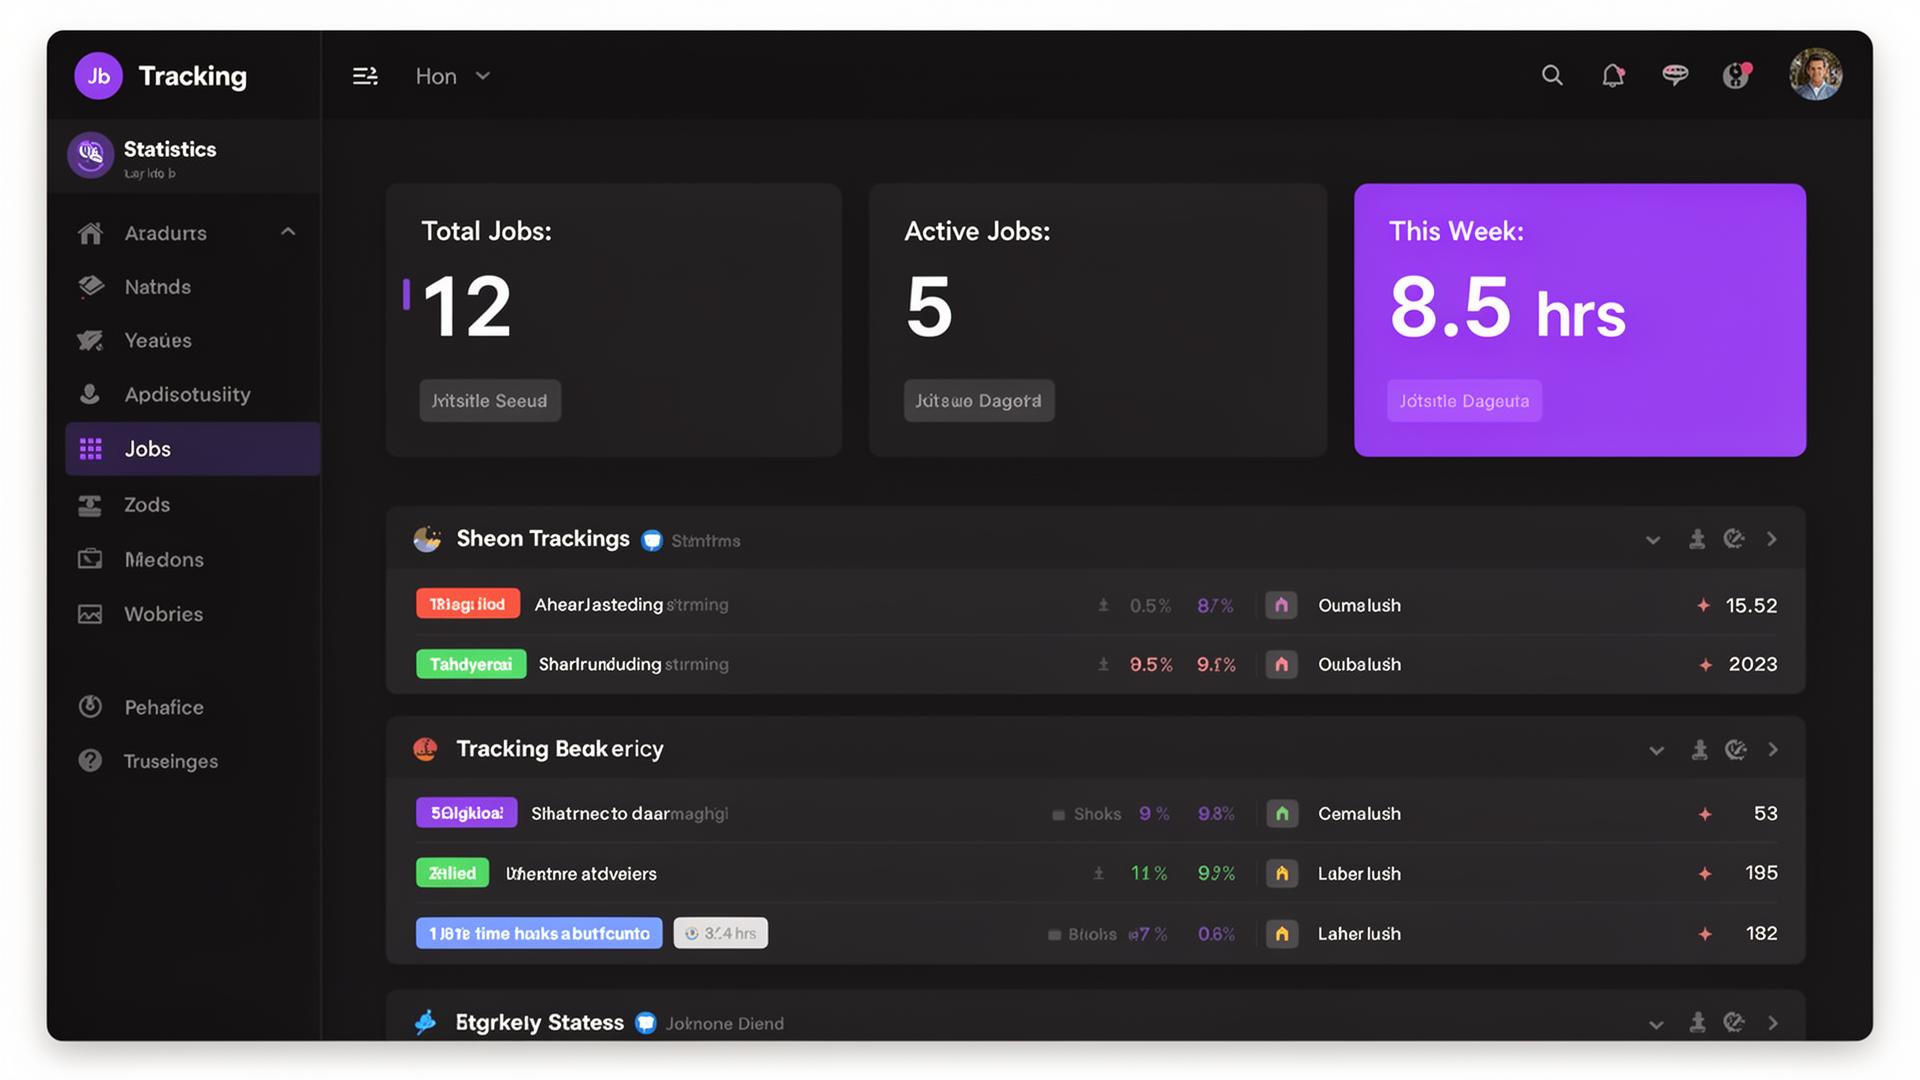Click the red 1Riag: ilod status tag

click(x=468, y=604)
